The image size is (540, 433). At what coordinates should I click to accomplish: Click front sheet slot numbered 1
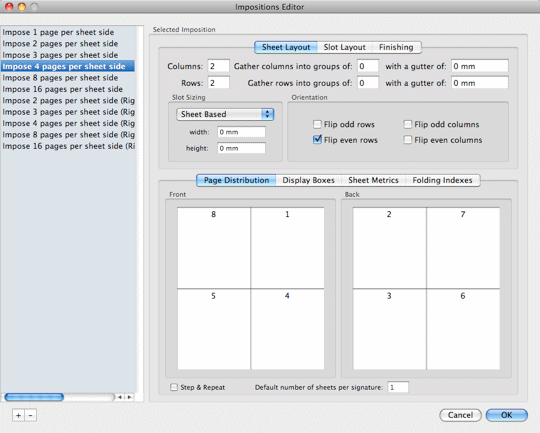[287, 248]
